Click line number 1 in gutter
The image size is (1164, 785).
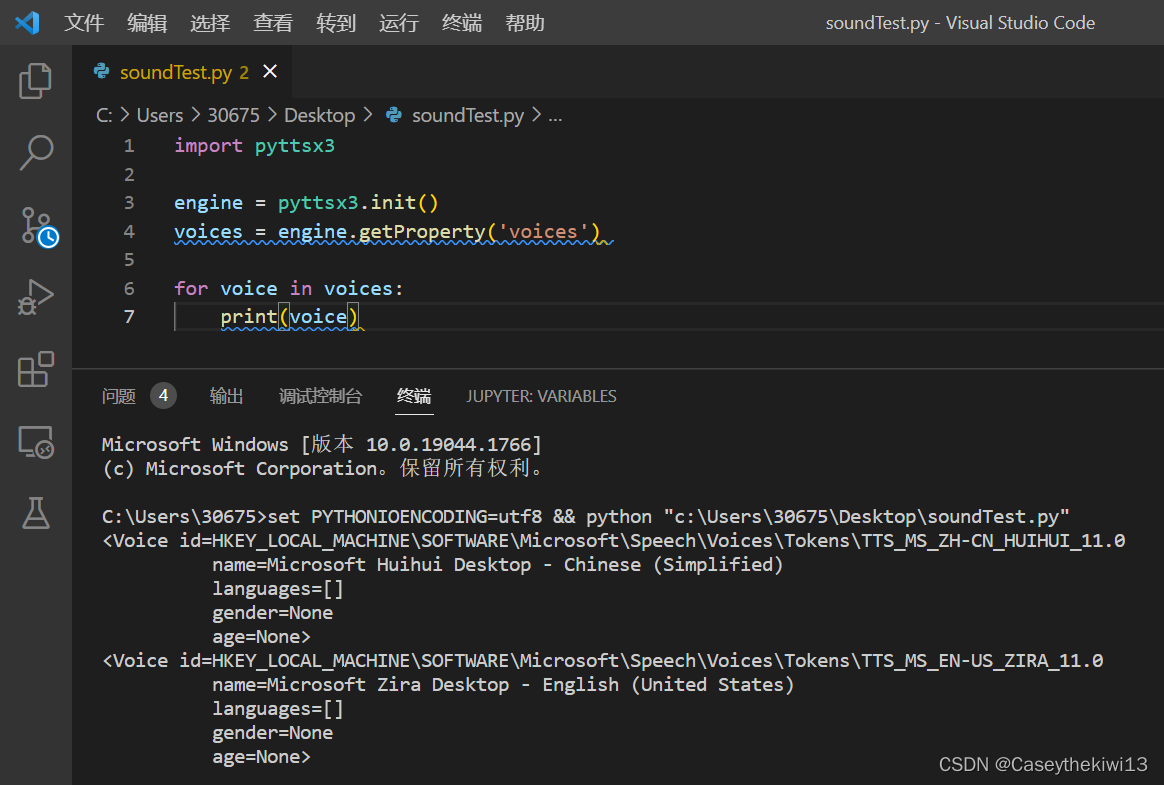129,146
